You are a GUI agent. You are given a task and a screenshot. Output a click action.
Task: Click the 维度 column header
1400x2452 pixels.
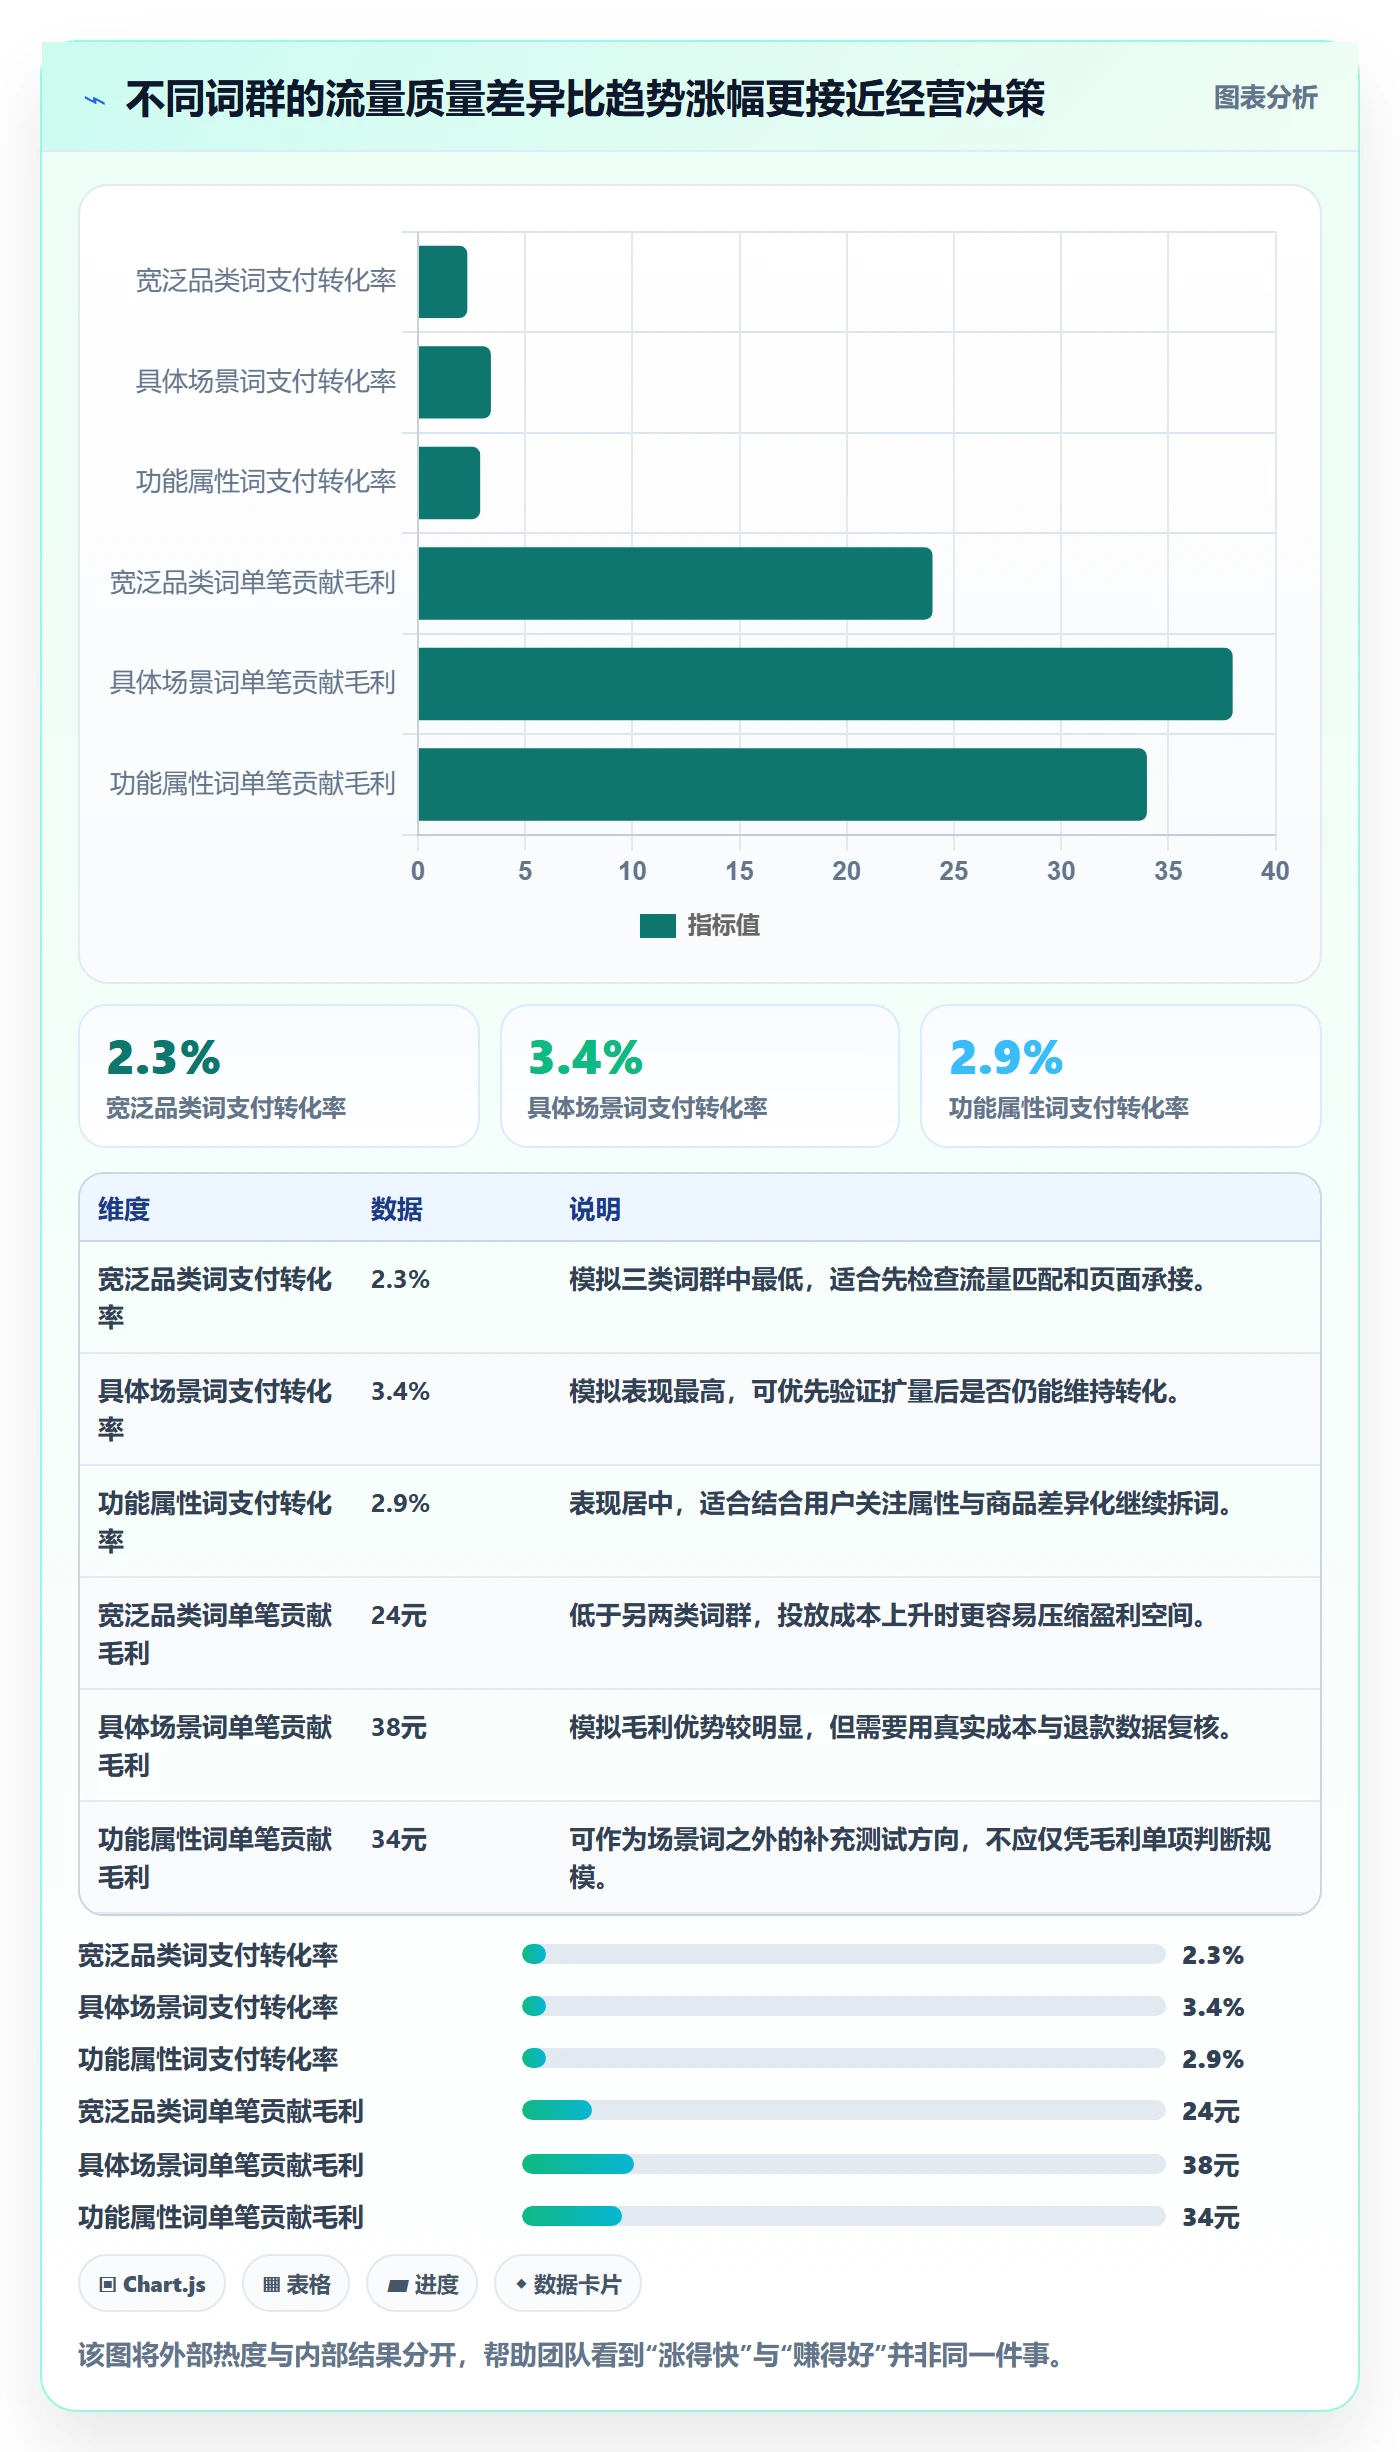[x=124, y=1209]
